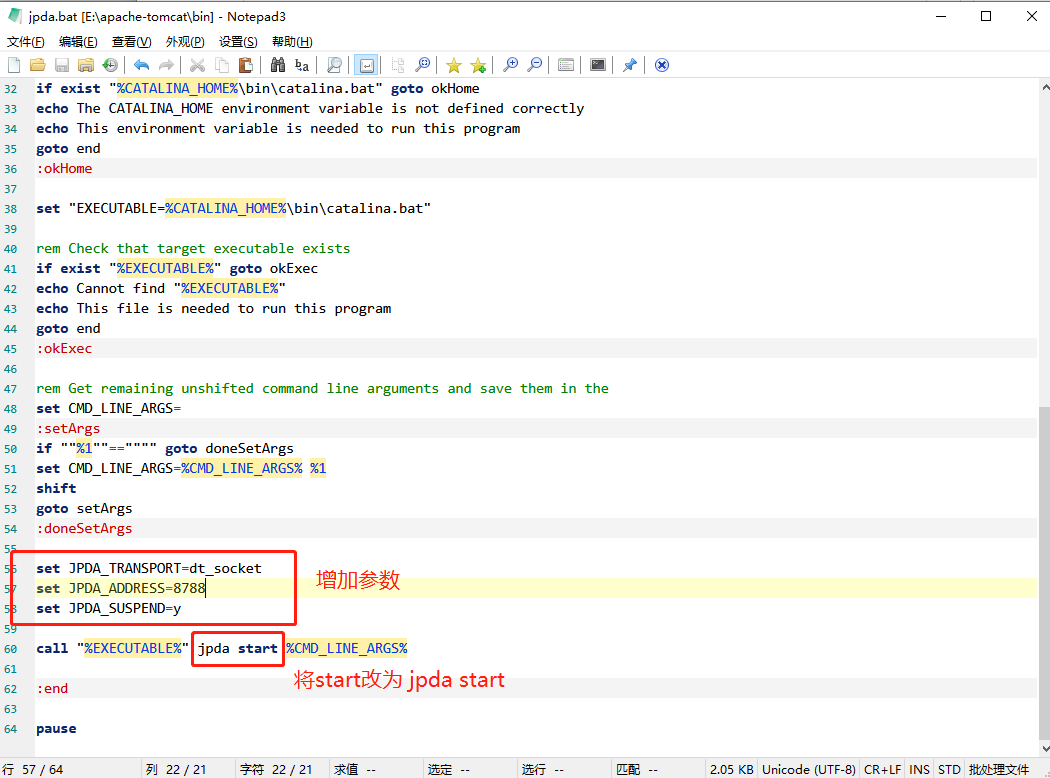
Task: Open Replace with the 'ba' icon
Action: point(302,64)
